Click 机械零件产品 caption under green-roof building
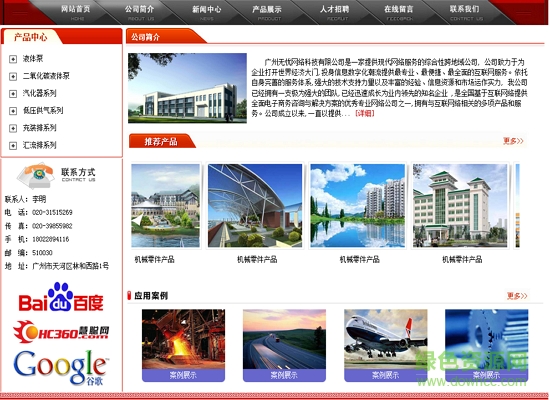 point(462,259)
